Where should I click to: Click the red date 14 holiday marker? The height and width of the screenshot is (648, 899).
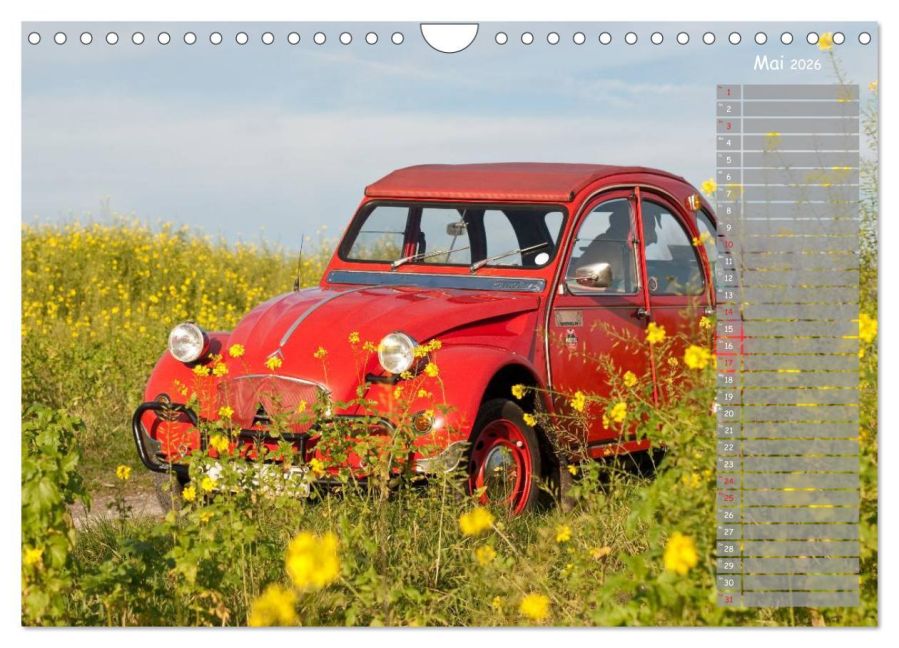tap(729, 309)
